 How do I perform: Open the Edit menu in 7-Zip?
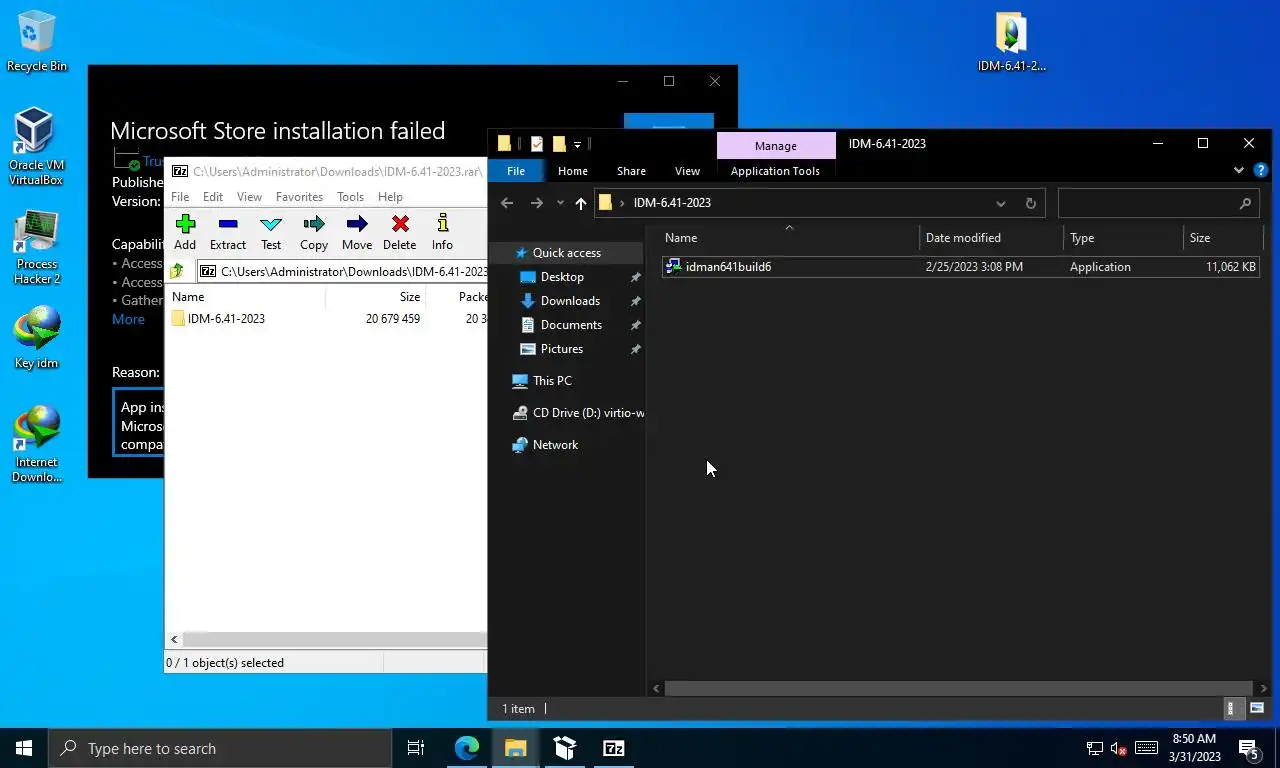213,197
